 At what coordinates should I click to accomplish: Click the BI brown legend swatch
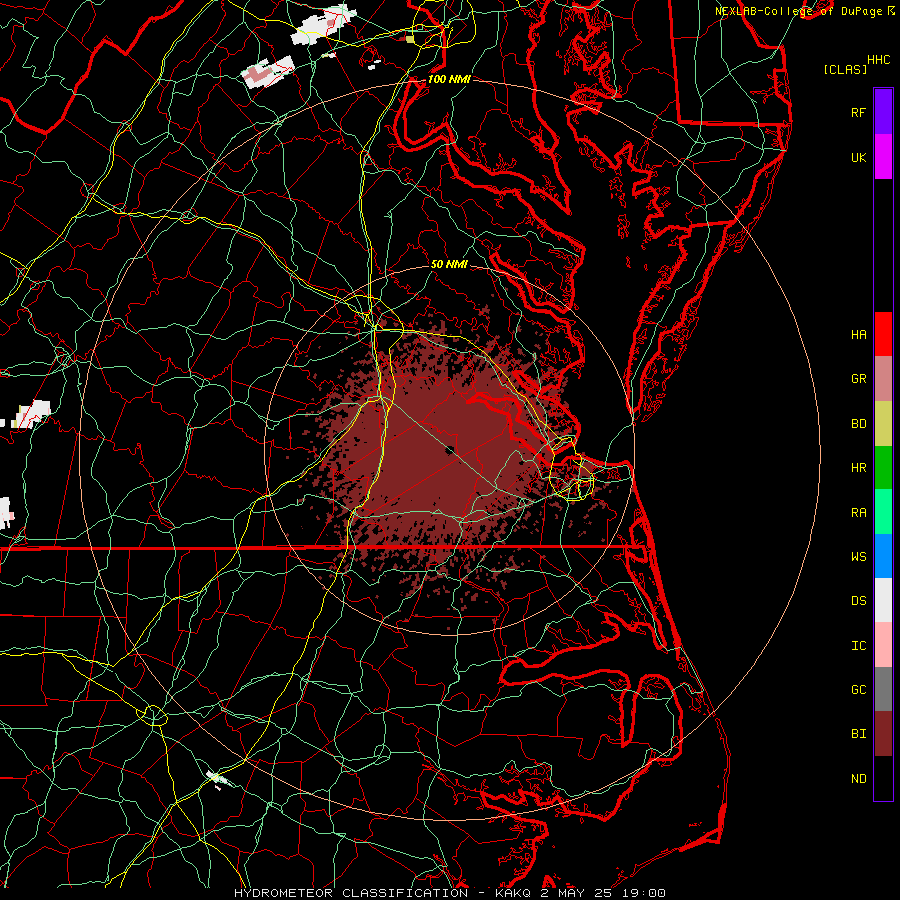coord(883,734)
